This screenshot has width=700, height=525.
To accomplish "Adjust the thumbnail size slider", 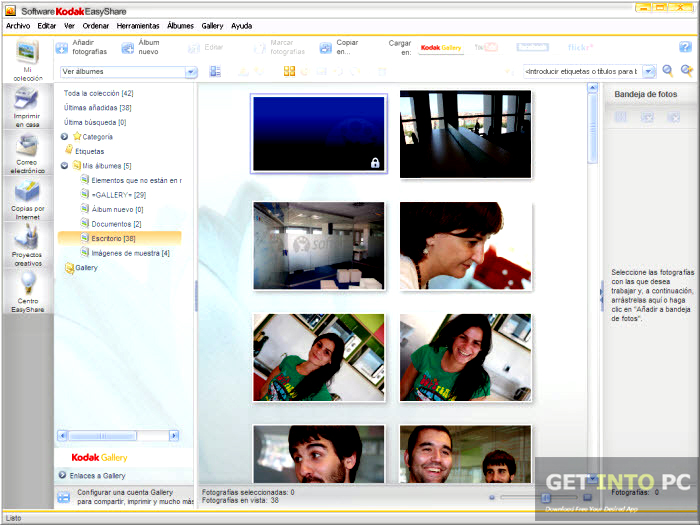I will (546, 497).
